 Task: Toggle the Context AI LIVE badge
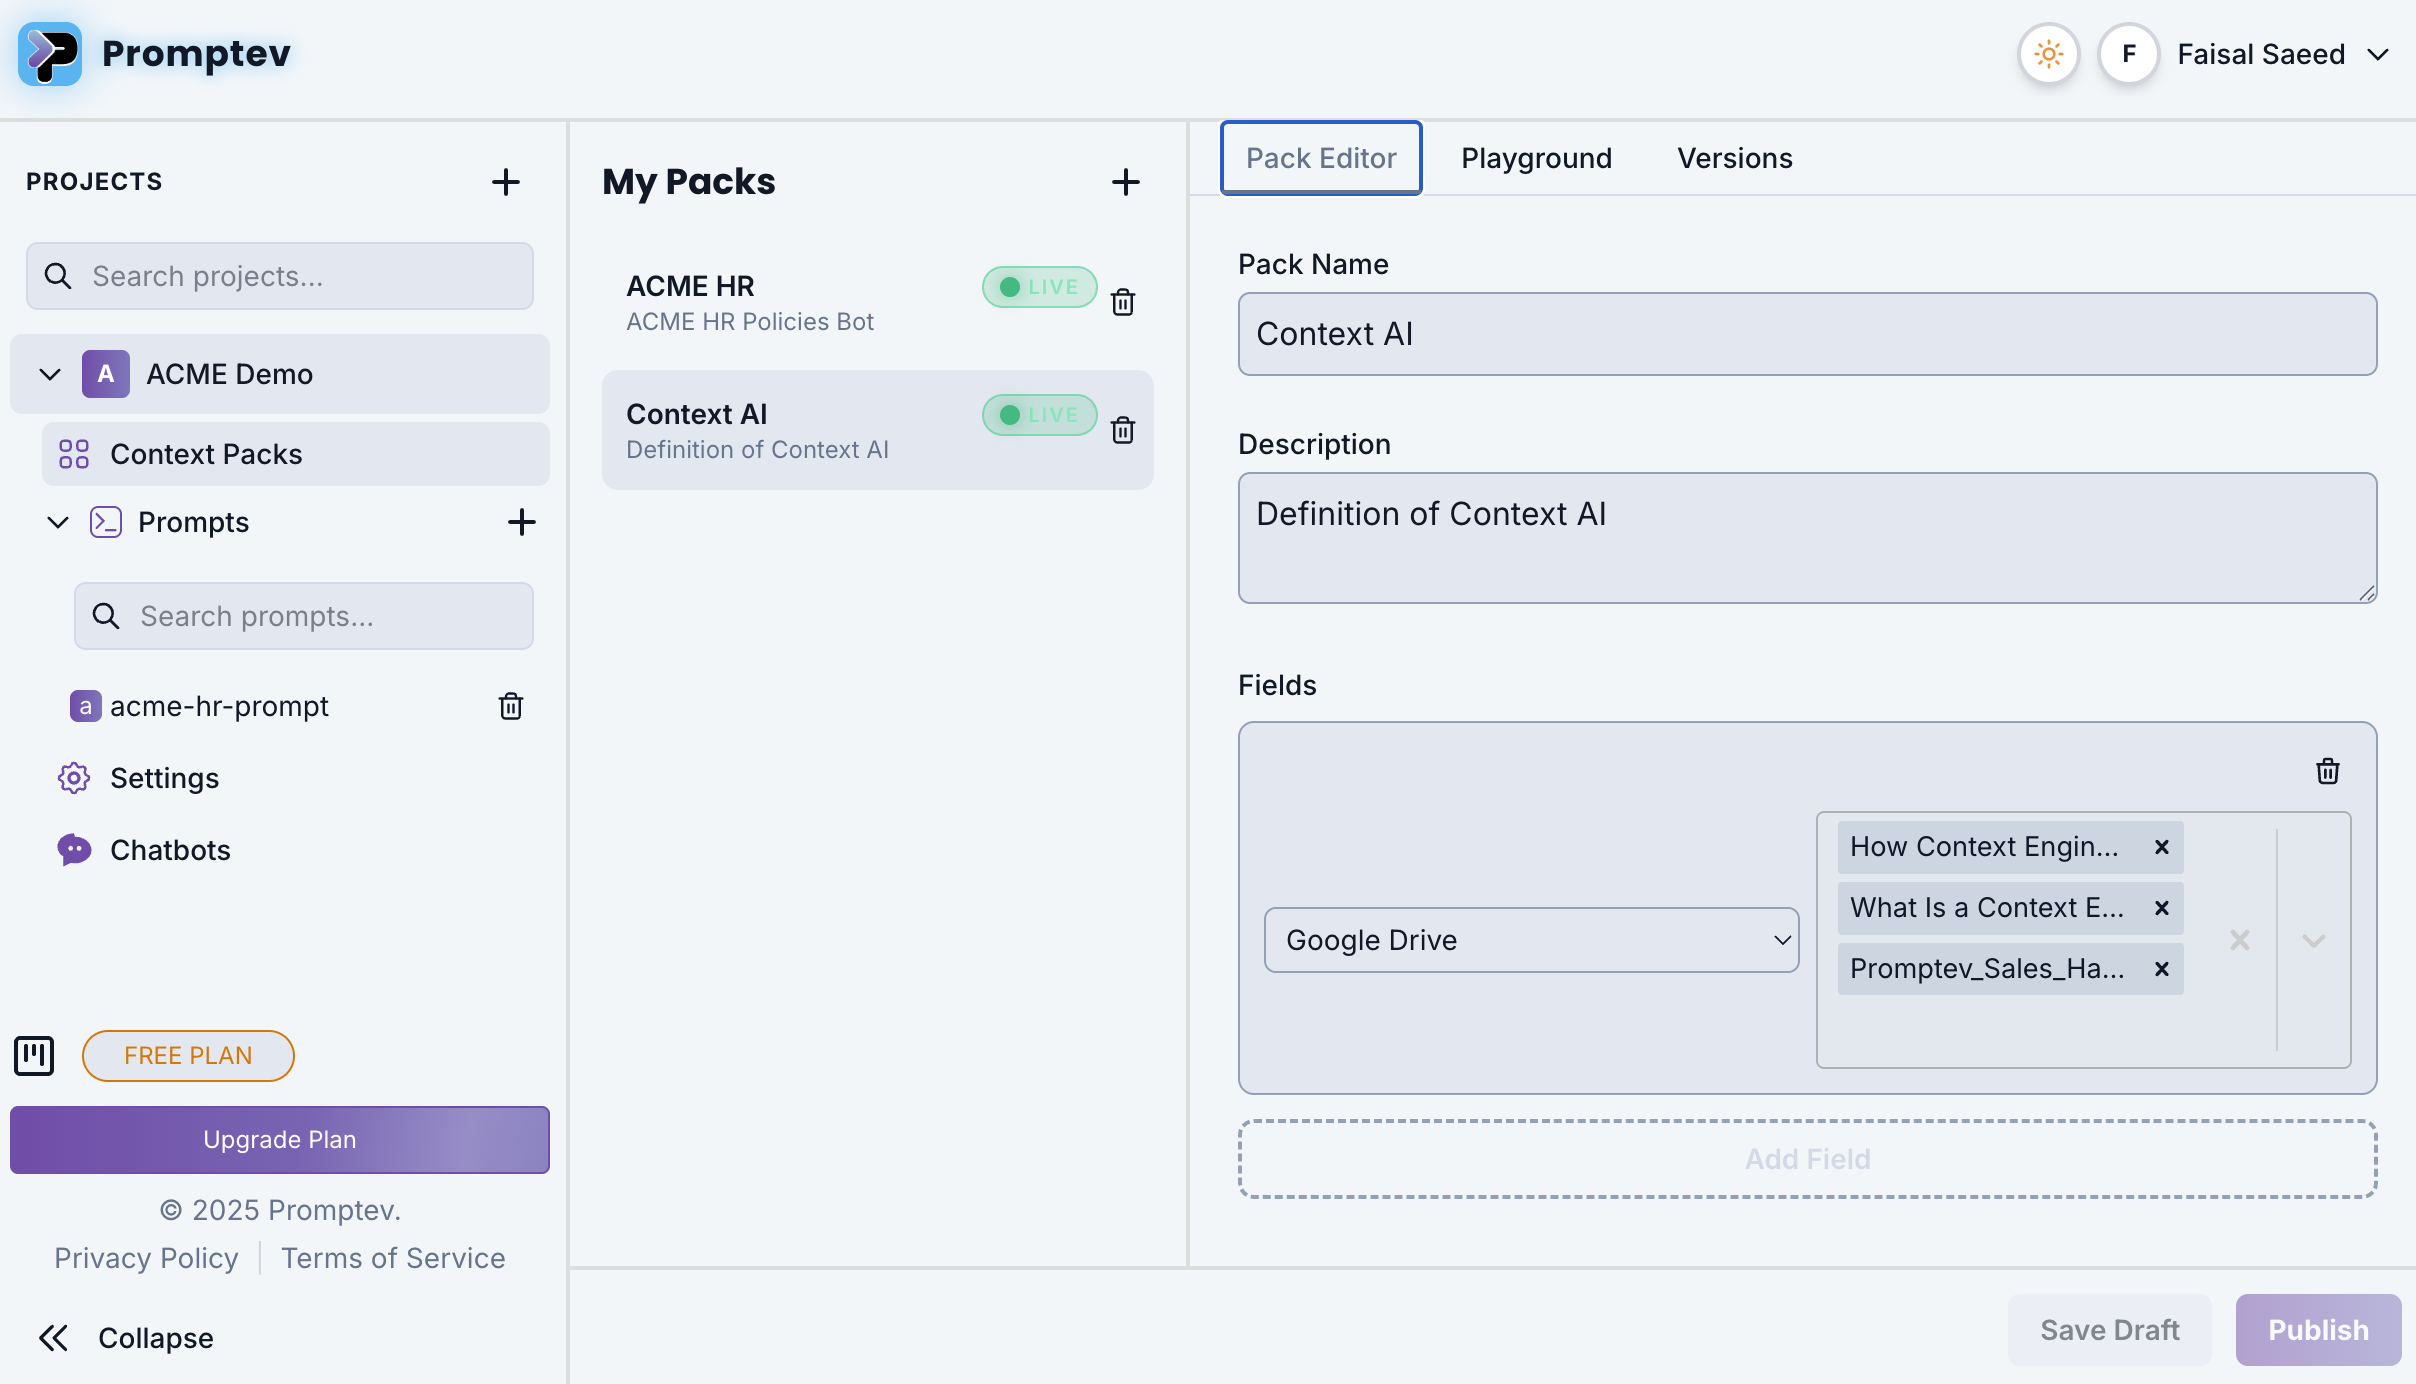pyautogui.click(x=1039, y=415)
